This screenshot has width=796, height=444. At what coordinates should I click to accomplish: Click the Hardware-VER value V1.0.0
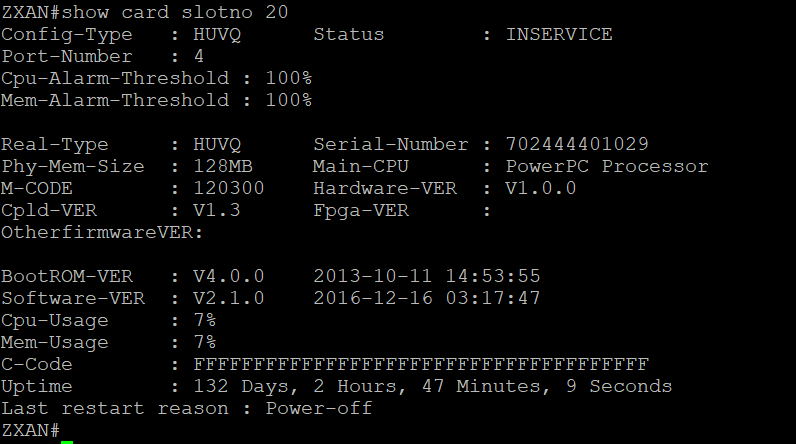[x=540, y=188]
